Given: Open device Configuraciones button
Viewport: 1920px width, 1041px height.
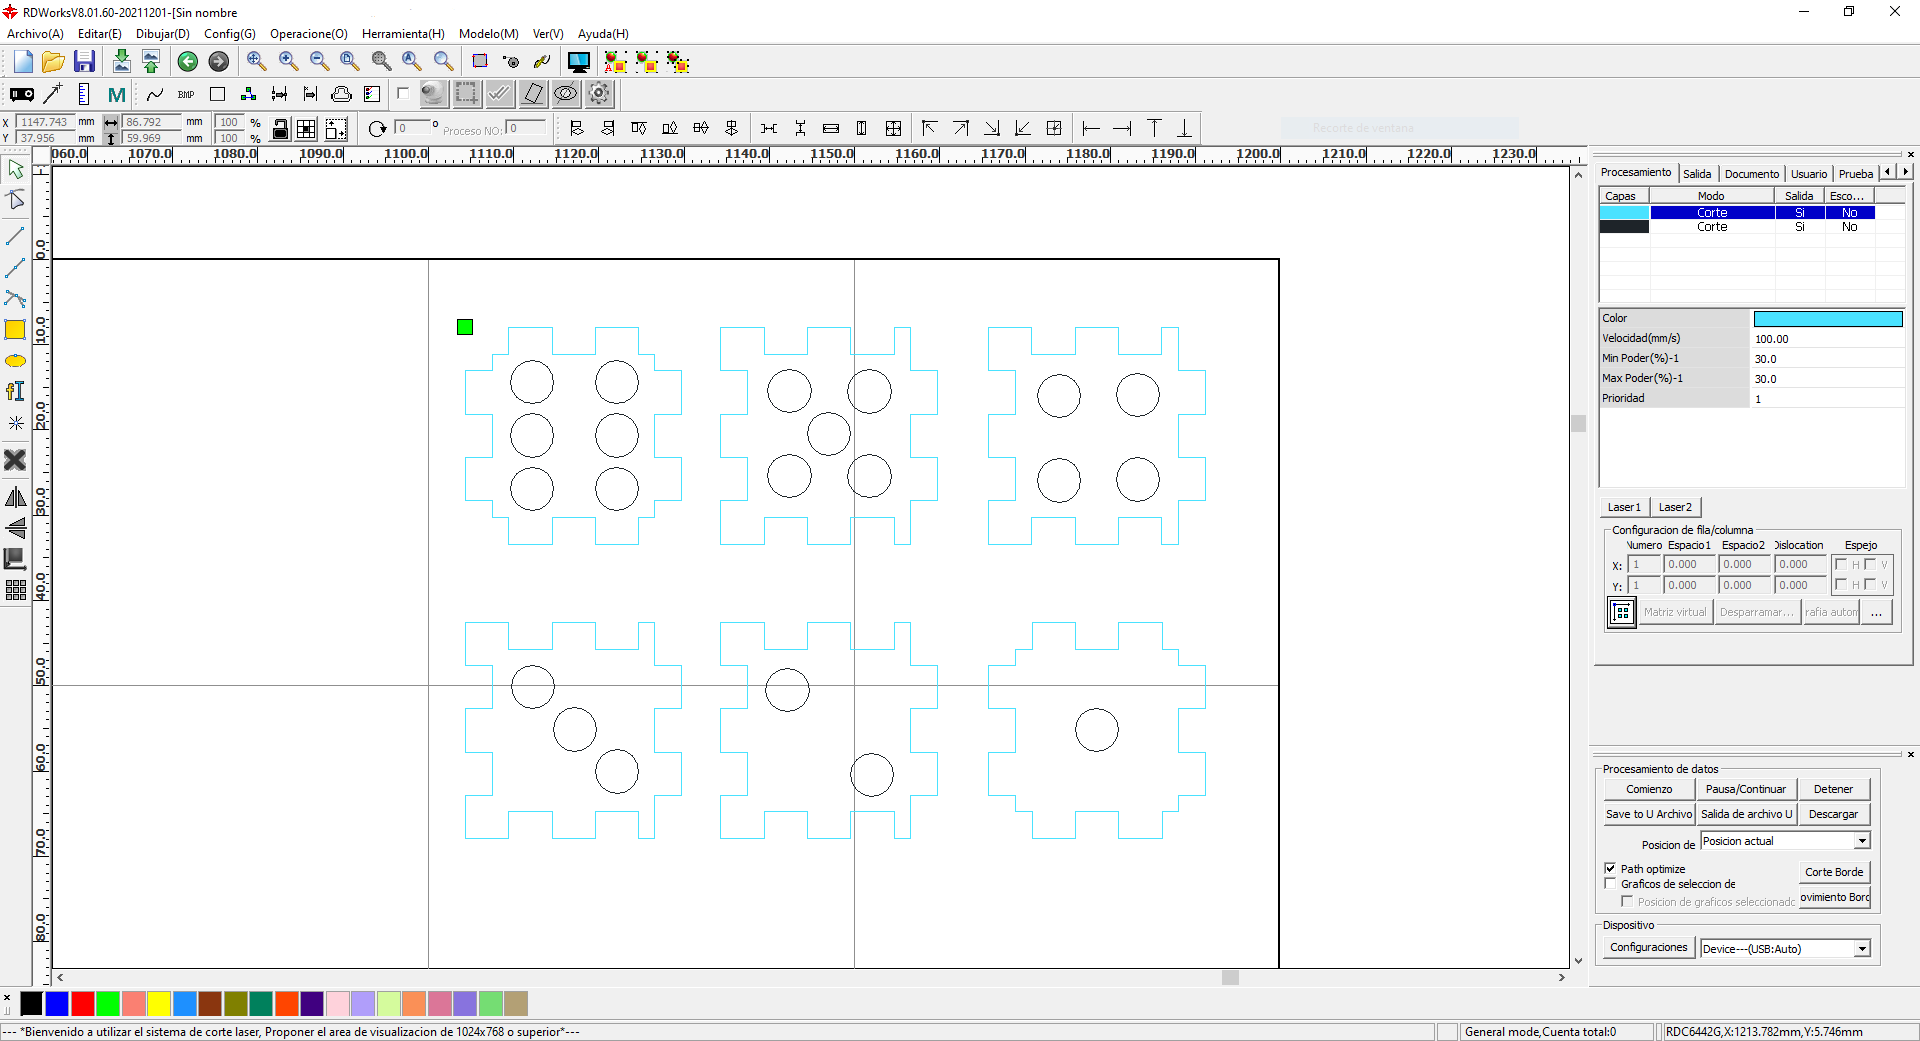Looking at the screenshot, I should pyautogui.click(x=1649, y=947).
